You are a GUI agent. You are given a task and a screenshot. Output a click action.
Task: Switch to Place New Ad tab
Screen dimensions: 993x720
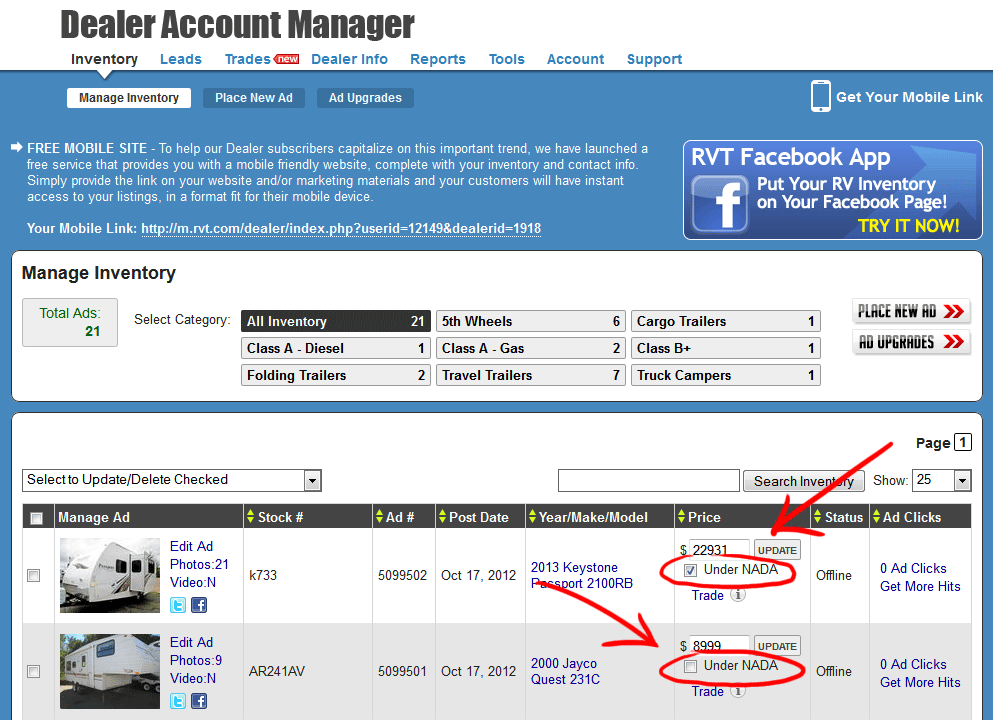(254, 98)
